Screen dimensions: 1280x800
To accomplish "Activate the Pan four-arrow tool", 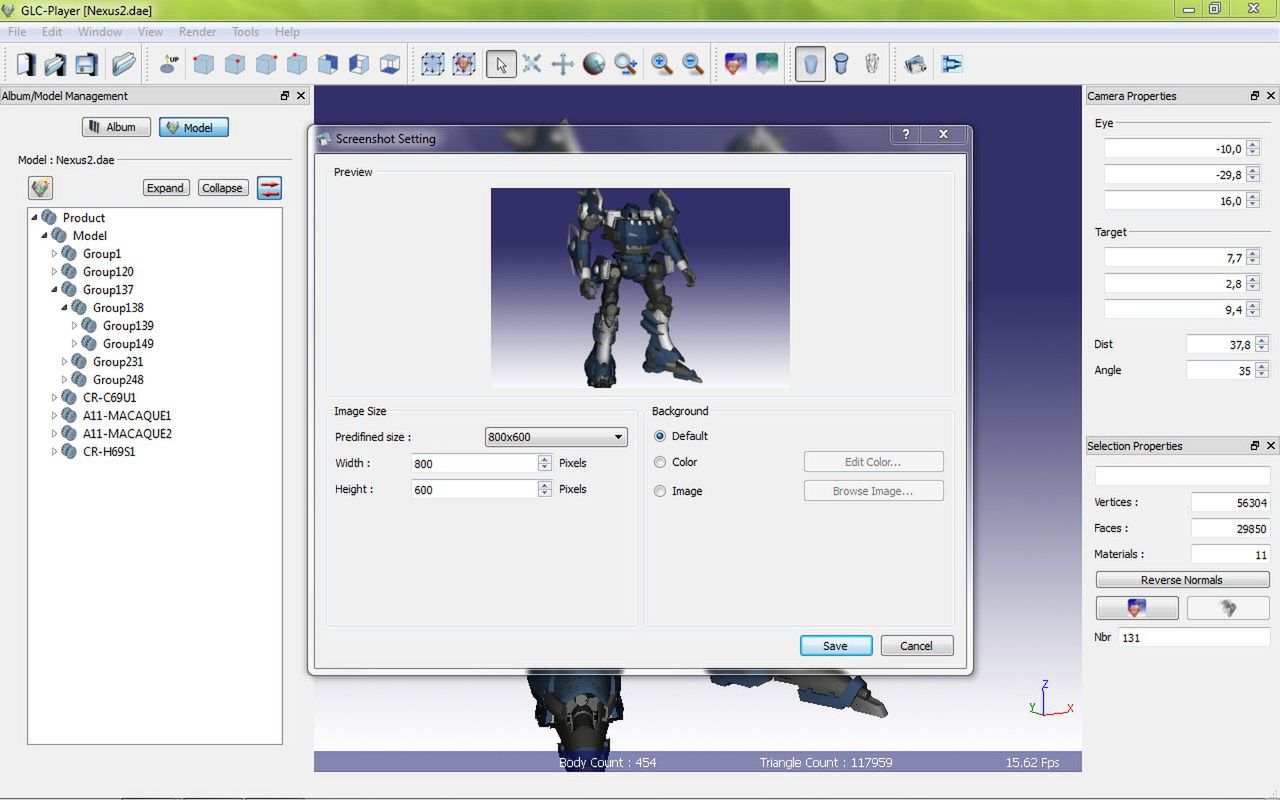I will coord(563,65).
